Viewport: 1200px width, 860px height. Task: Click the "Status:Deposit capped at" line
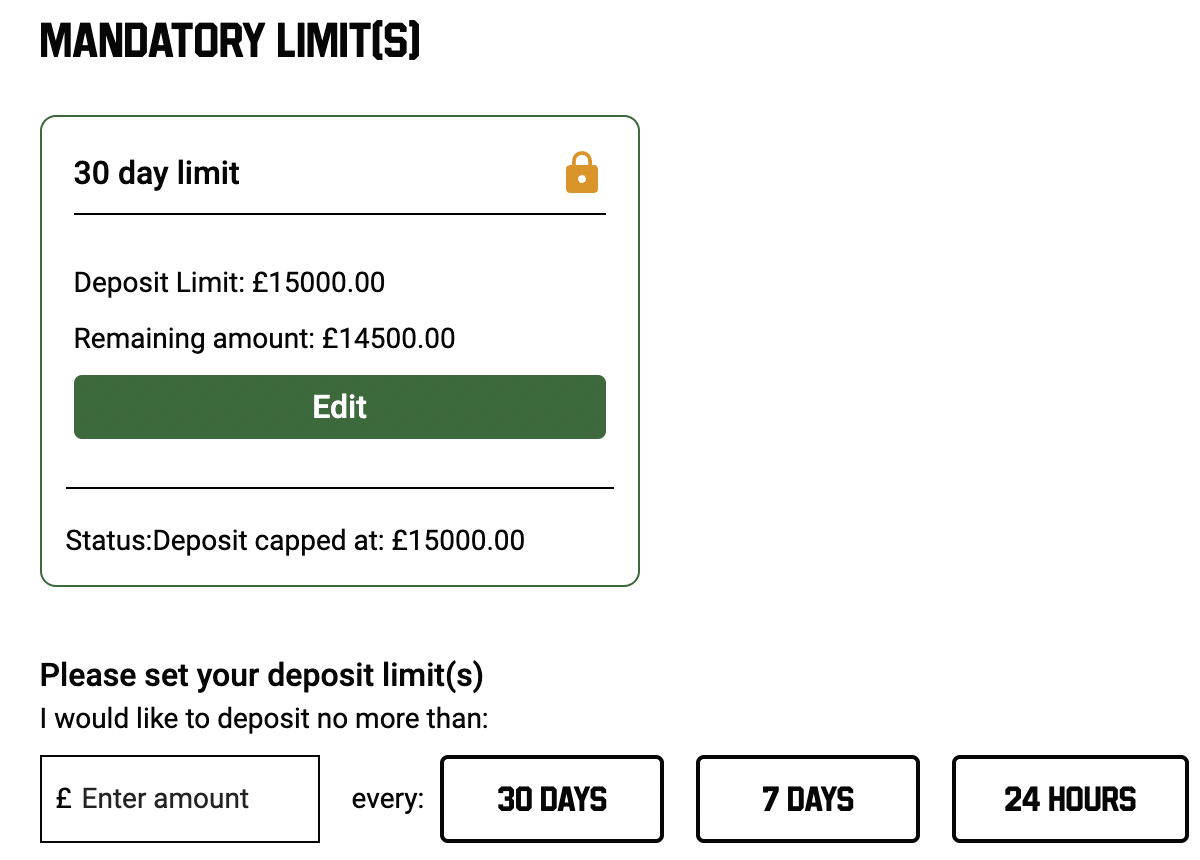click(295, 541)
